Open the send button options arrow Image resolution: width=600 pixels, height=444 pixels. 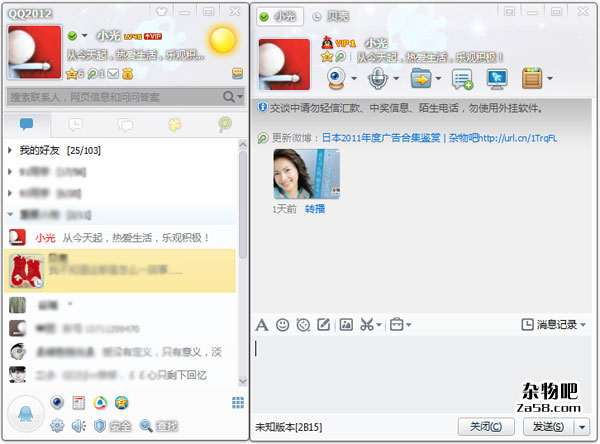582,426
